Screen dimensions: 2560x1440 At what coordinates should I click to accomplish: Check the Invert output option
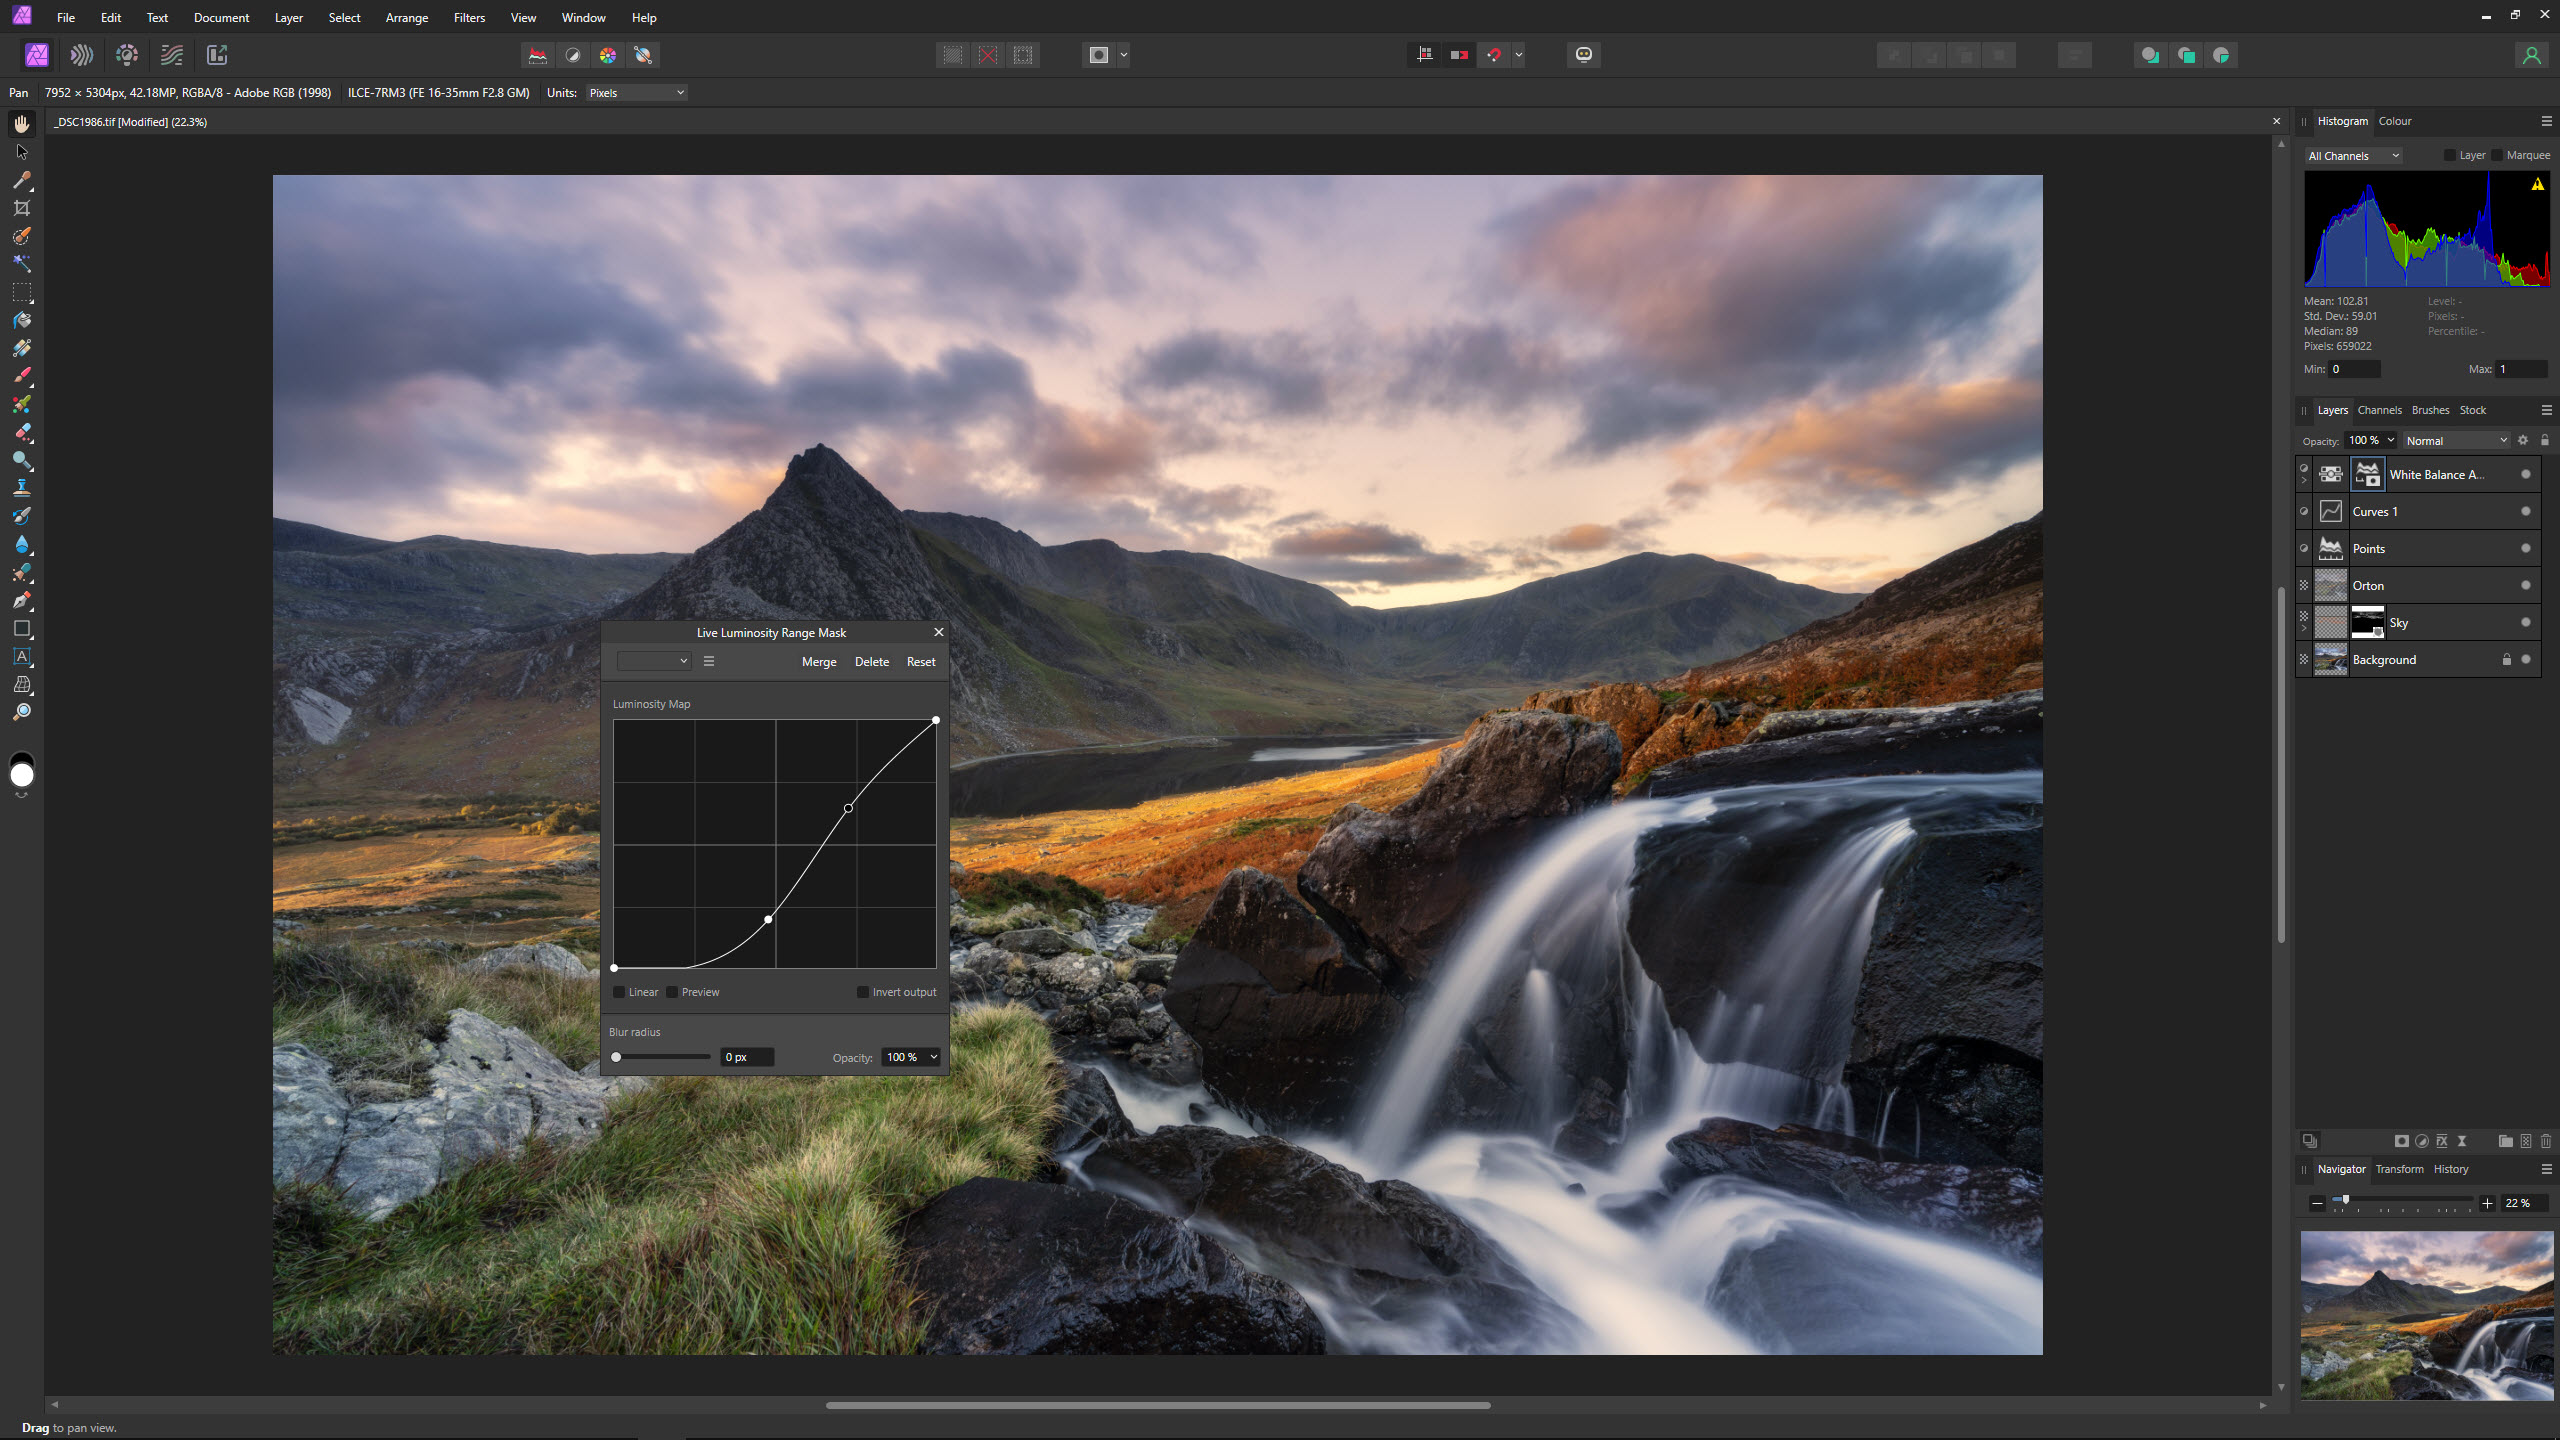[x=863, y=992]
